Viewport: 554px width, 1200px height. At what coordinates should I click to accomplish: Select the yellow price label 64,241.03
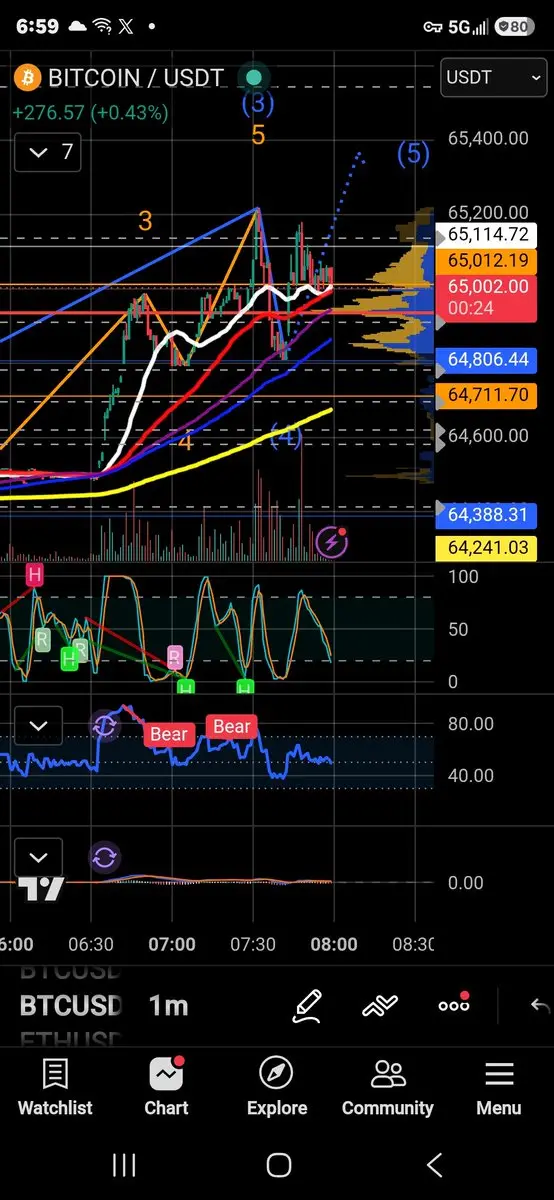coord(488,547)
